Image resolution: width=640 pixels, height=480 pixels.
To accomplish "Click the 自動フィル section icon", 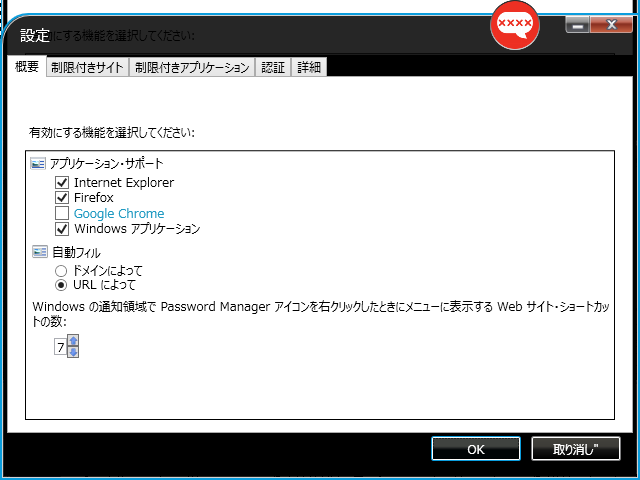I will click(x=40, y=252).
